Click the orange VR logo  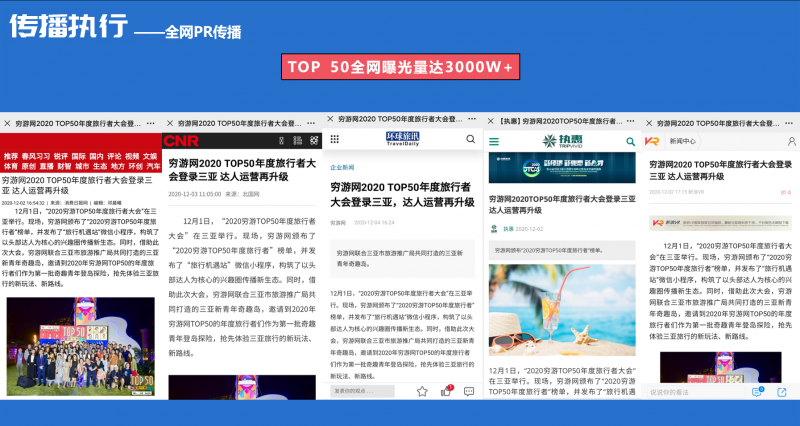pyautogui.click(x=652, y=141)
